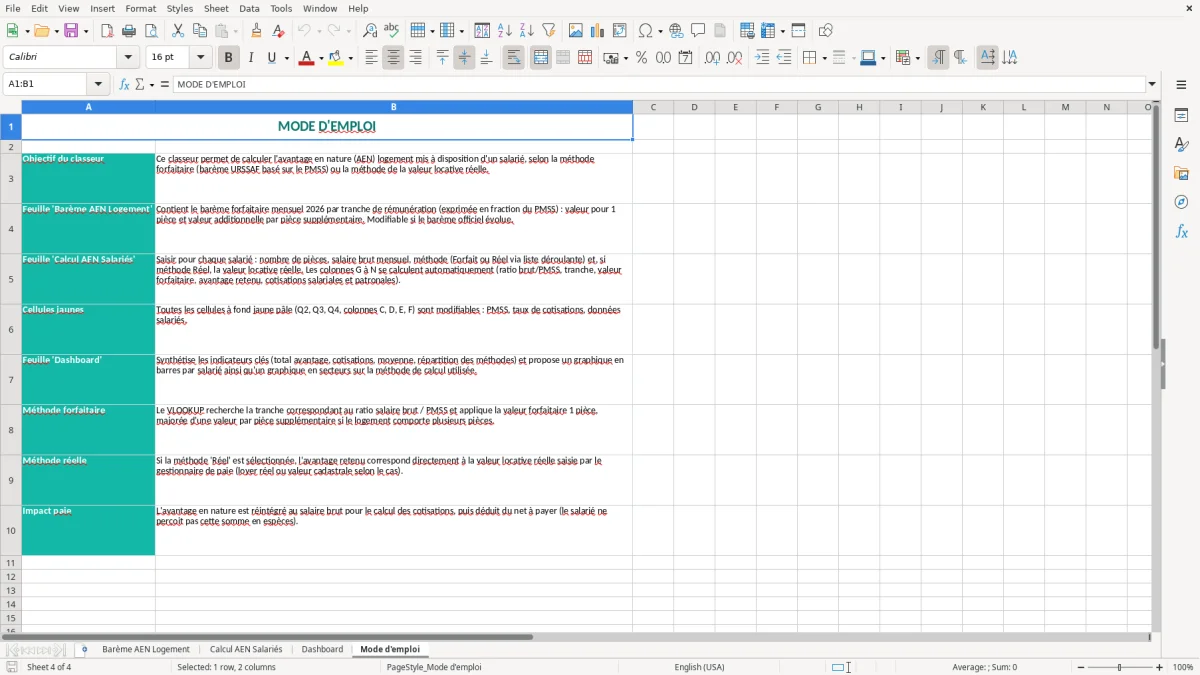Click Add Decimal Place icon
The height and width of the screenshot is (675, 1200).
(712, 58)
